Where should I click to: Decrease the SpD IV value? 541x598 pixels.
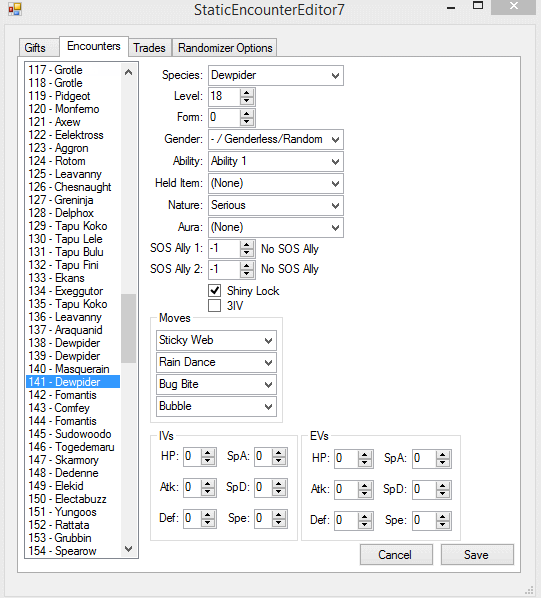[279, 492]
